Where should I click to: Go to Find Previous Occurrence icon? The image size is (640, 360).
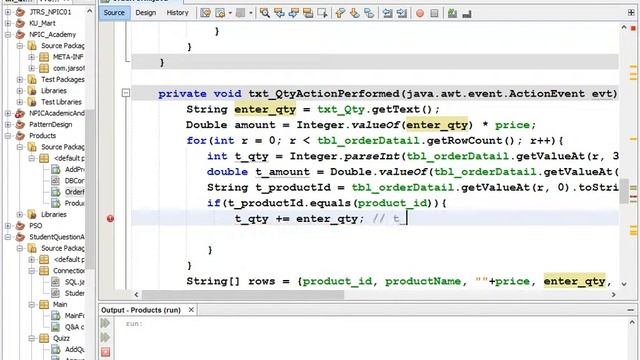279,13
